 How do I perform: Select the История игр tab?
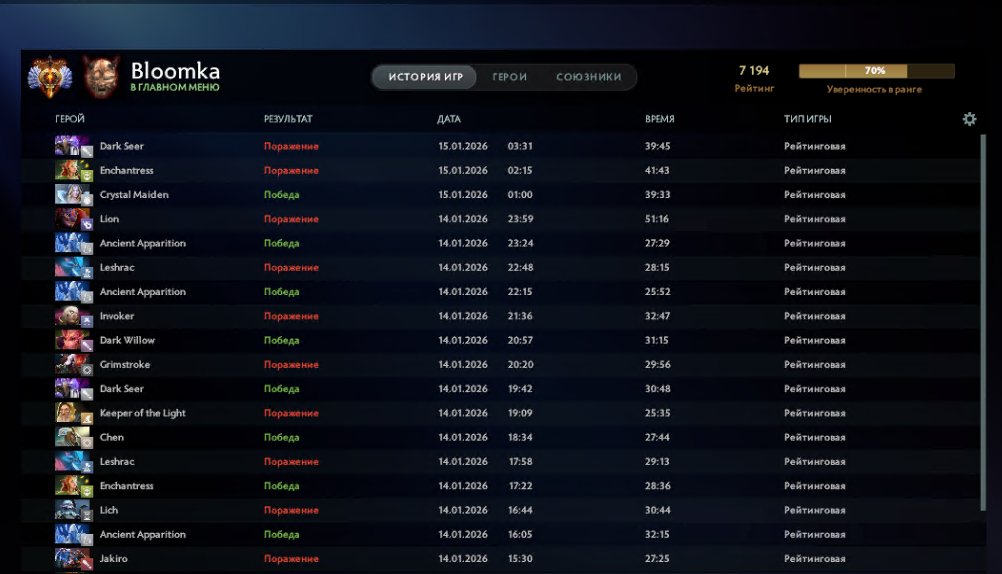[425, 77]
